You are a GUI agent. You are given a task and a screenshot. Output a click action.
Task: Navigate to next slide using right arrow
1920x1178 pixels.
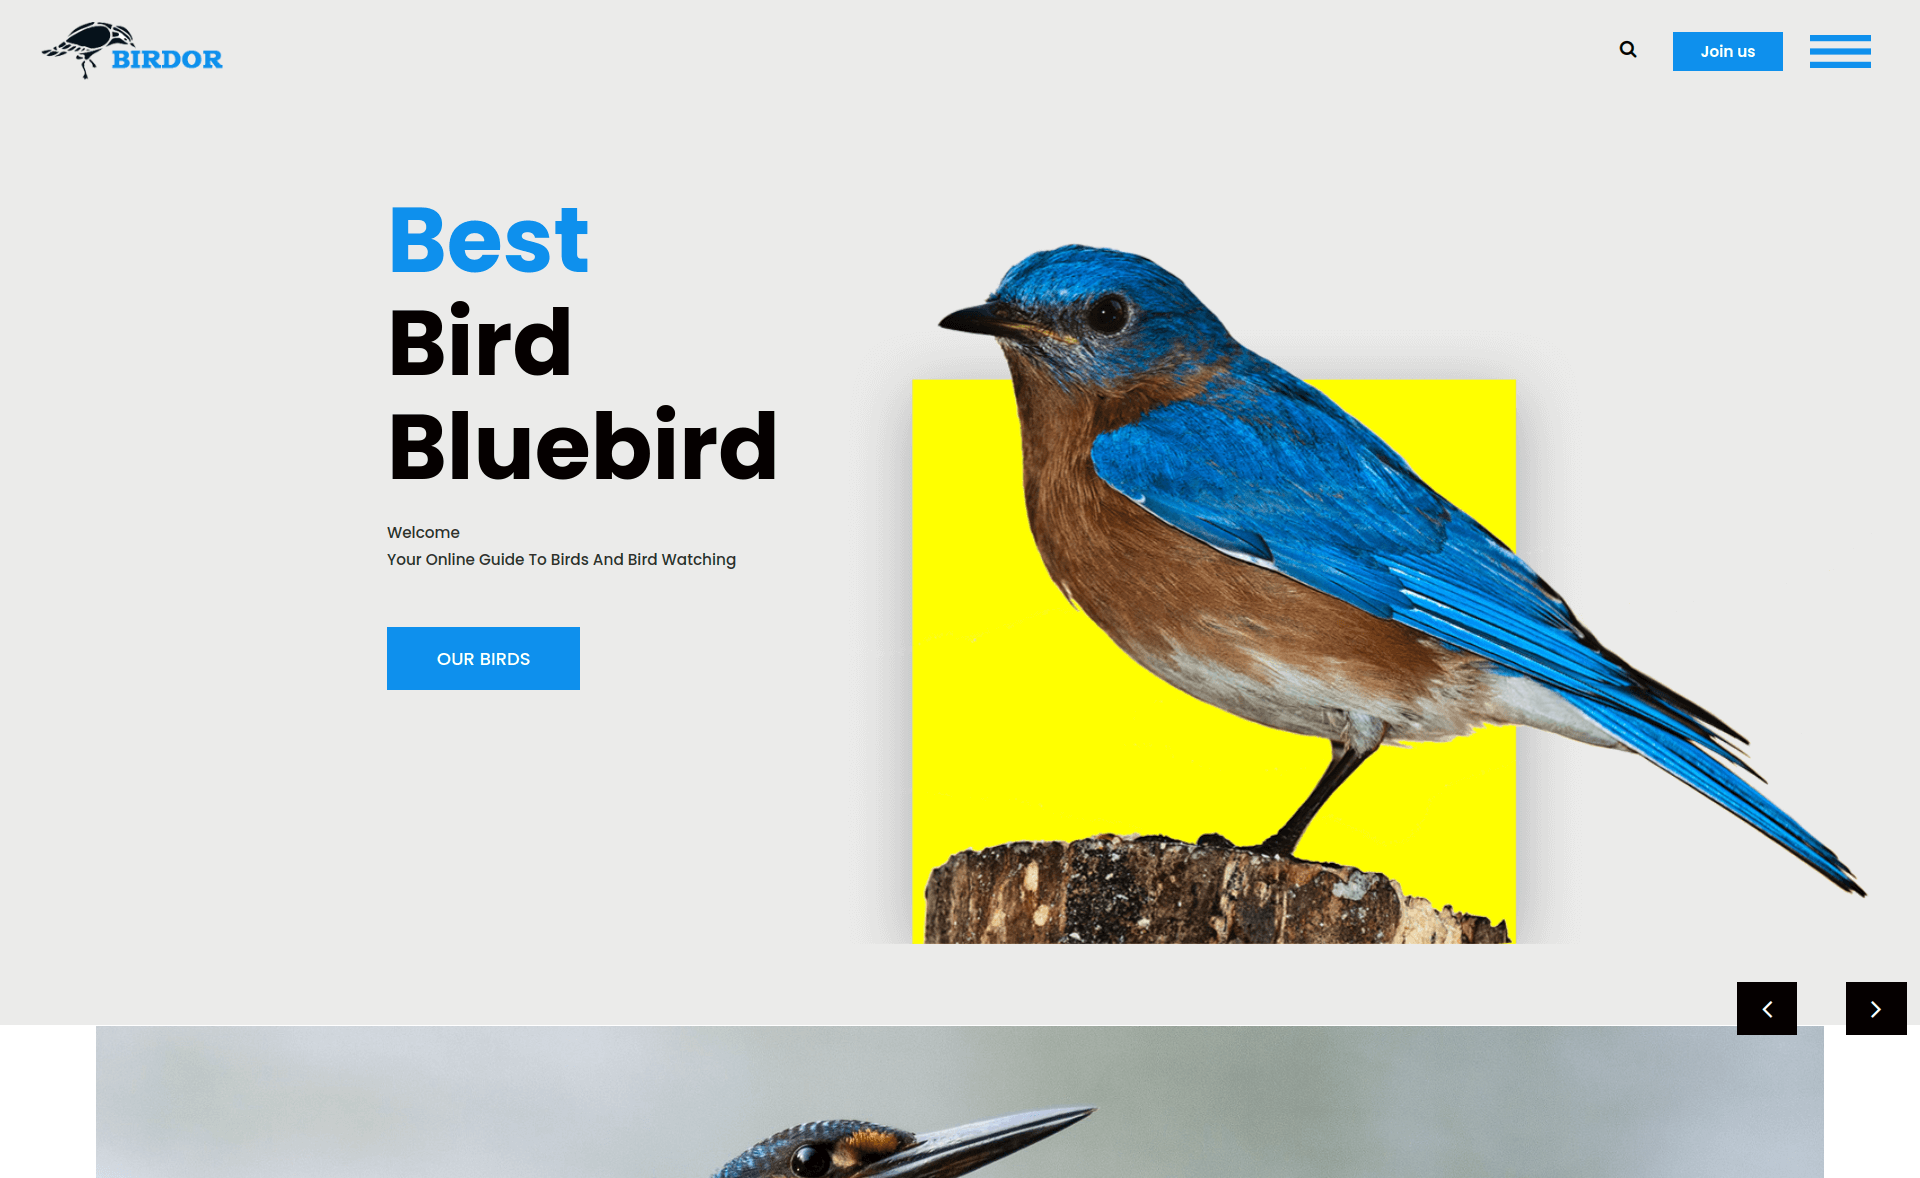click(x=1875, y=1008)
